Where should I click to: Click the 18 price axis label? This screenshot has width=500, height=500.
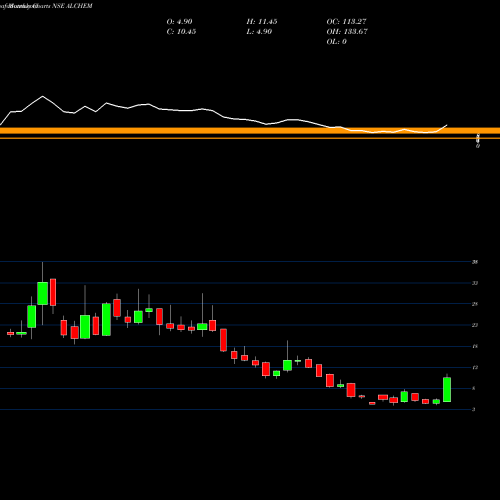click(x=475, y=346)
